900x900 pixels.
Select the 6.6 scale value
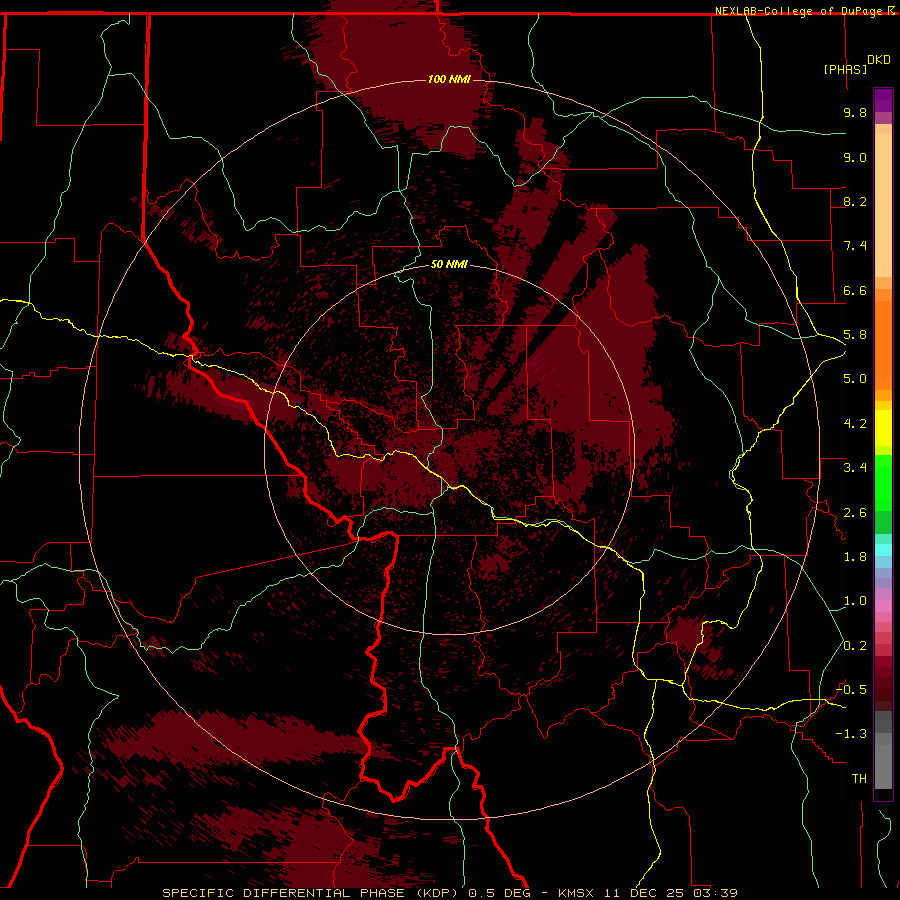pos(855,290)
